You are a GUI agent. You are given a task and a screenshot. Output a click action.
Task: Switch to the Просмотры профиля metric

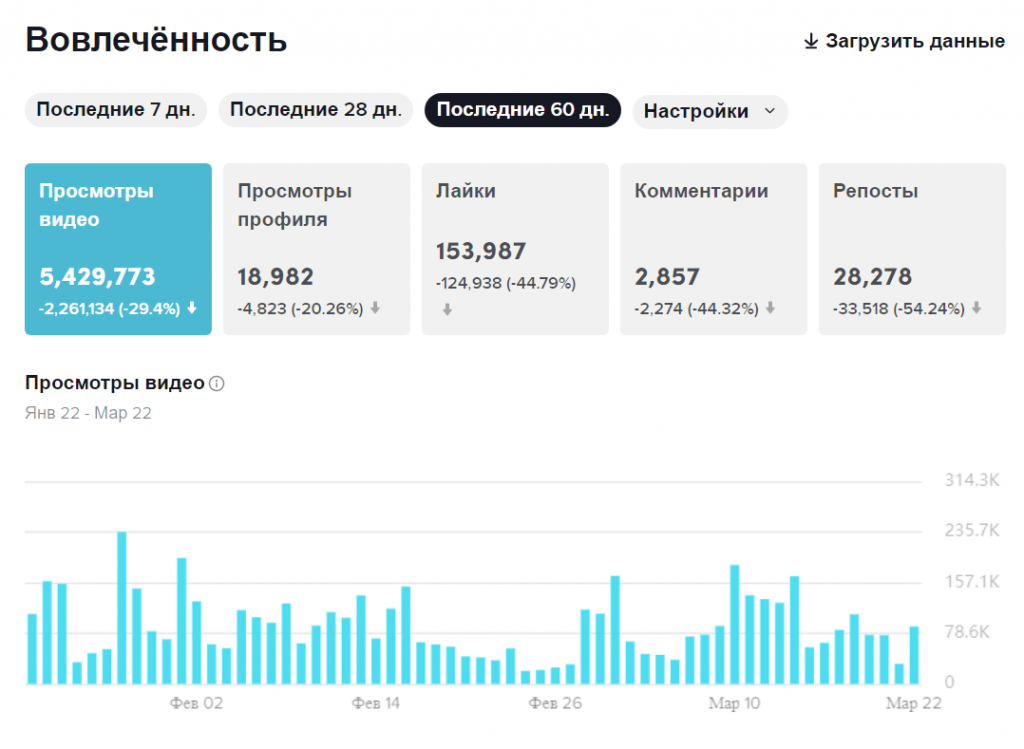point(316,248)
